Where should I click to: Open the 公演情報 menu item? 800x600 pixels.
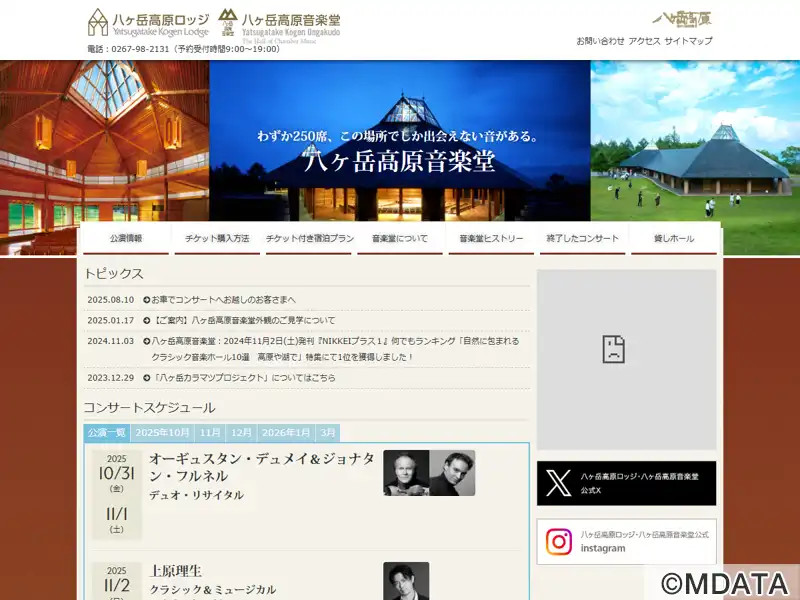point(126,238)
